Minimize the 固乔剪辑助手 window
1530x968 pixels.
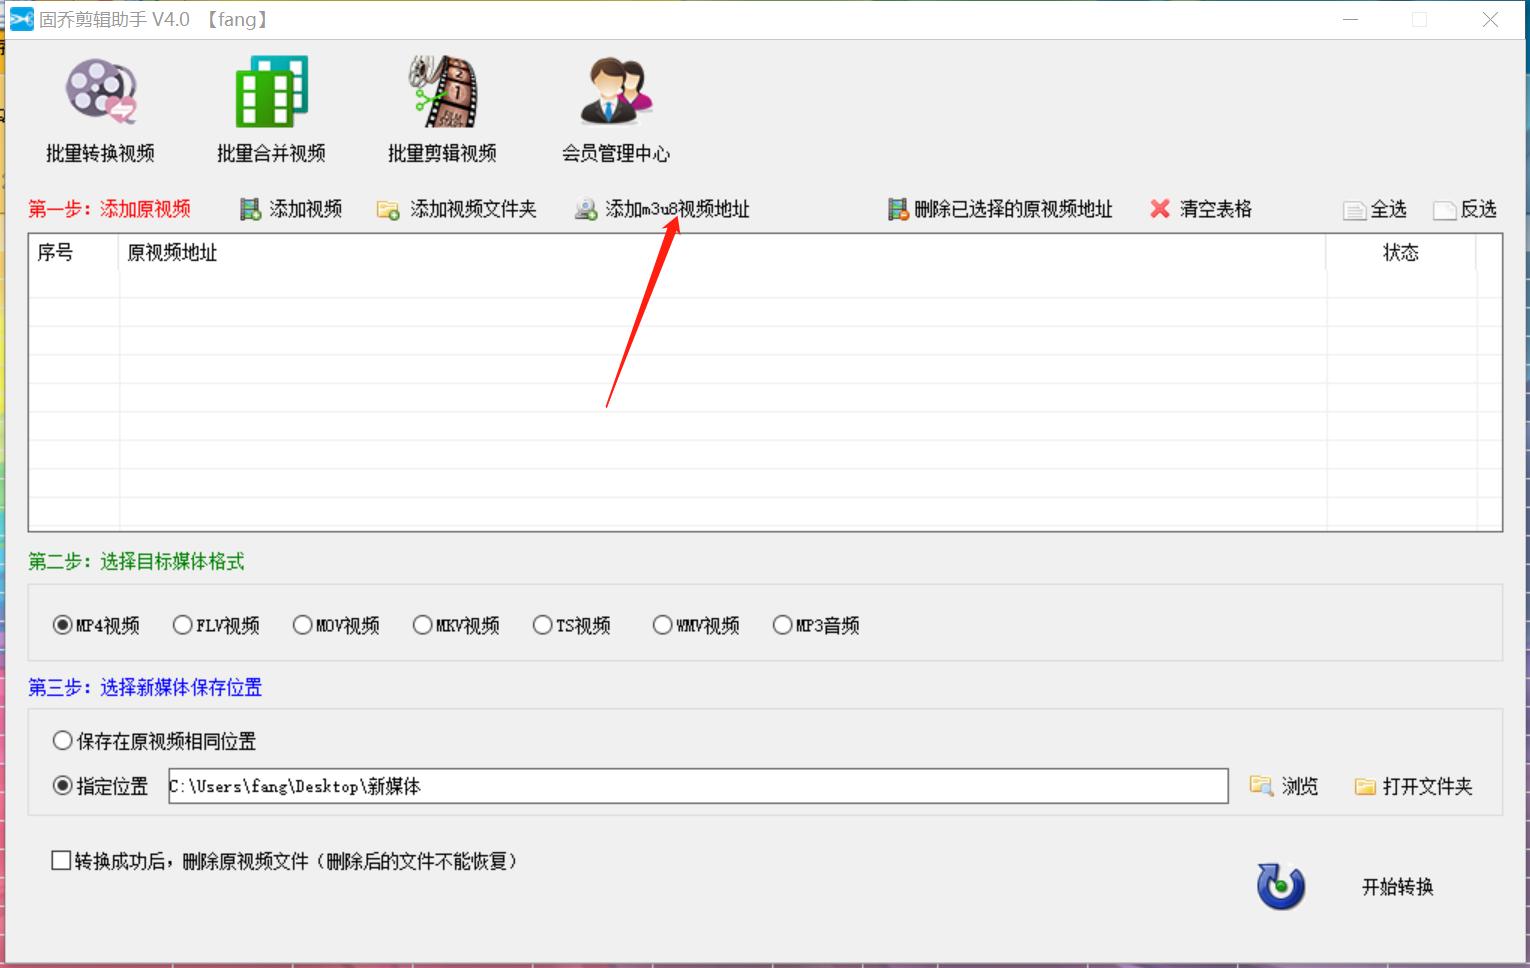(x=1350, y=20)
